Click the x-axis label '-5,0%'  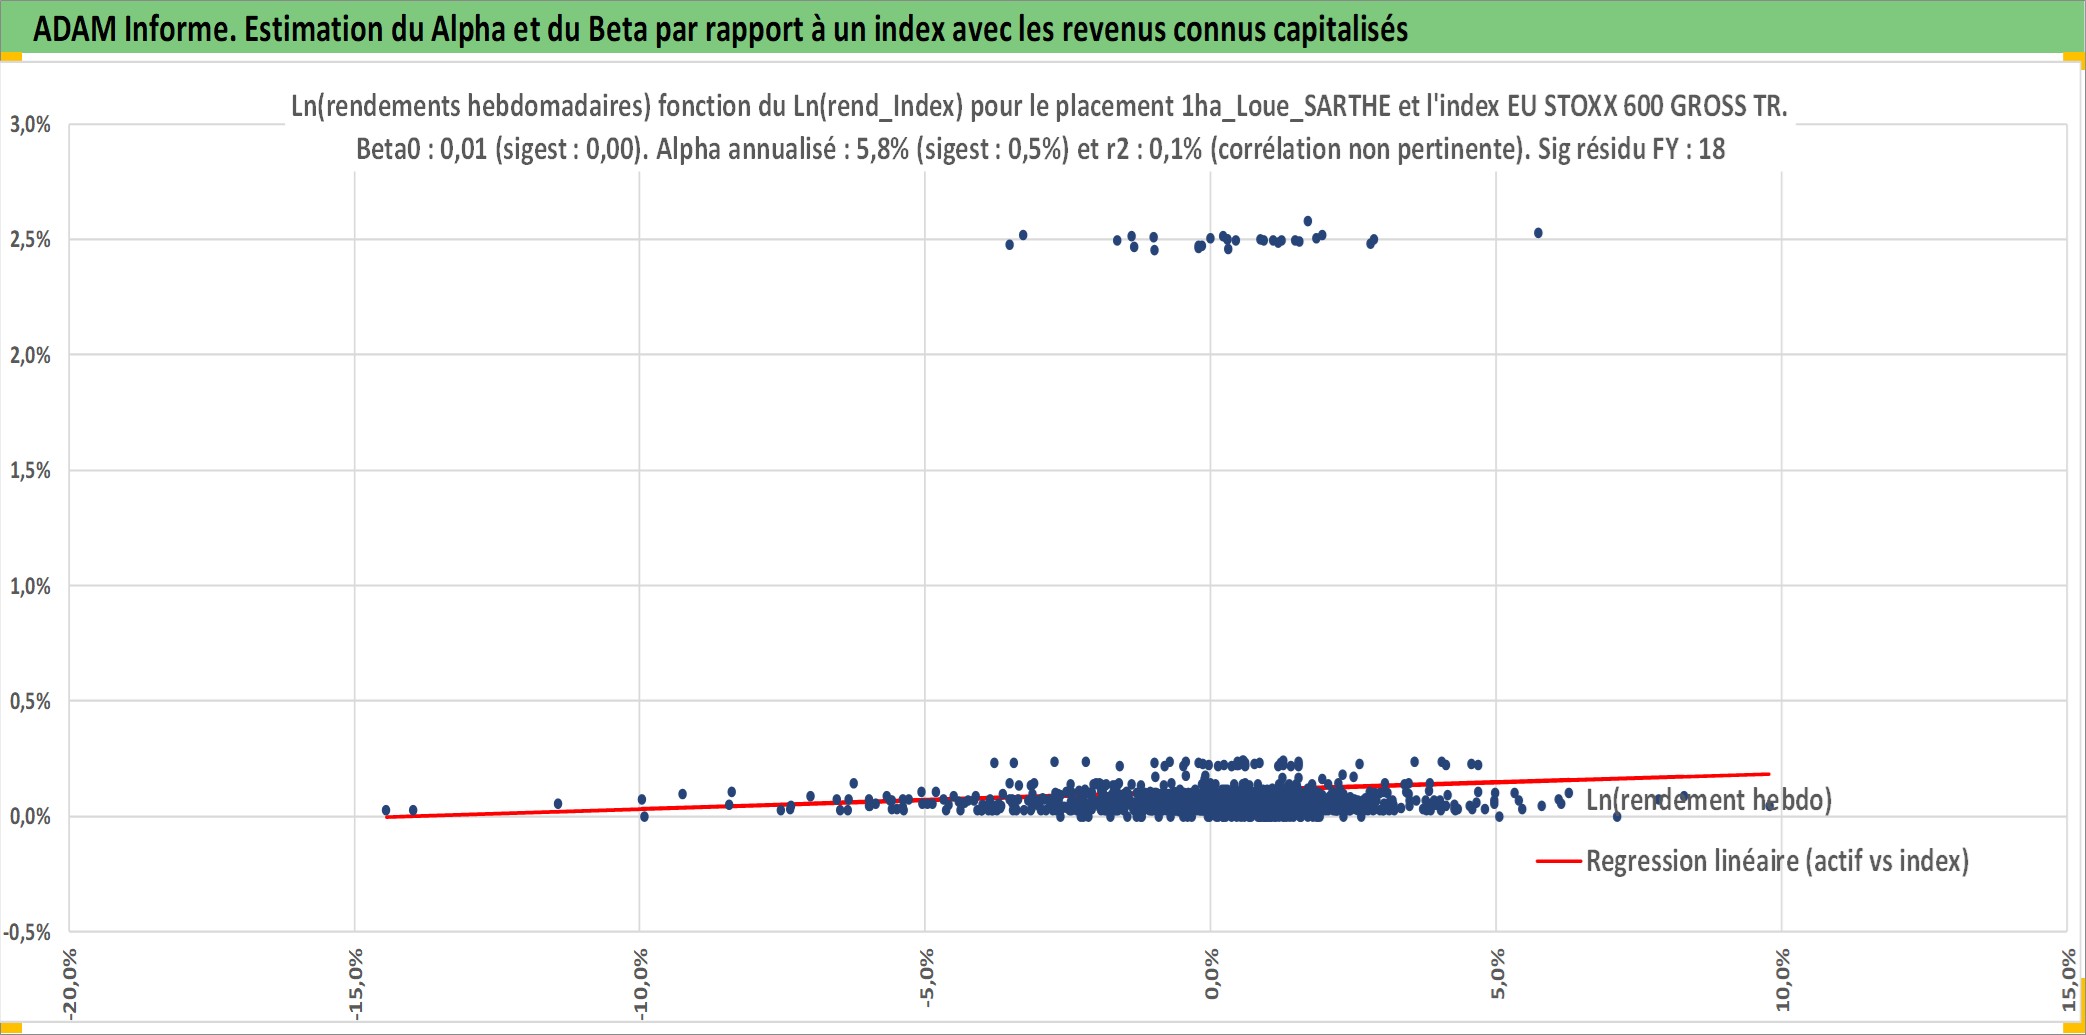926,979
